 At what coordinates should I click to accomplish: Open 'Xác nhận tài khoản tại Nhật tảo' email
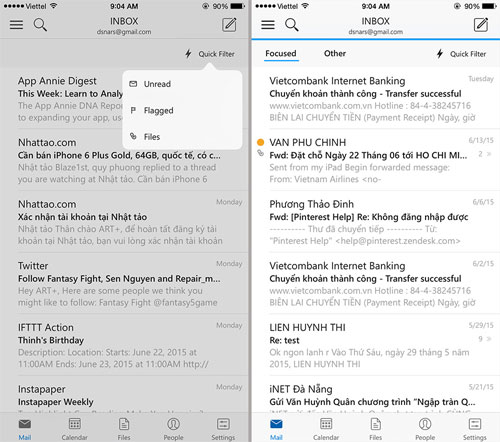click(124, 222)
